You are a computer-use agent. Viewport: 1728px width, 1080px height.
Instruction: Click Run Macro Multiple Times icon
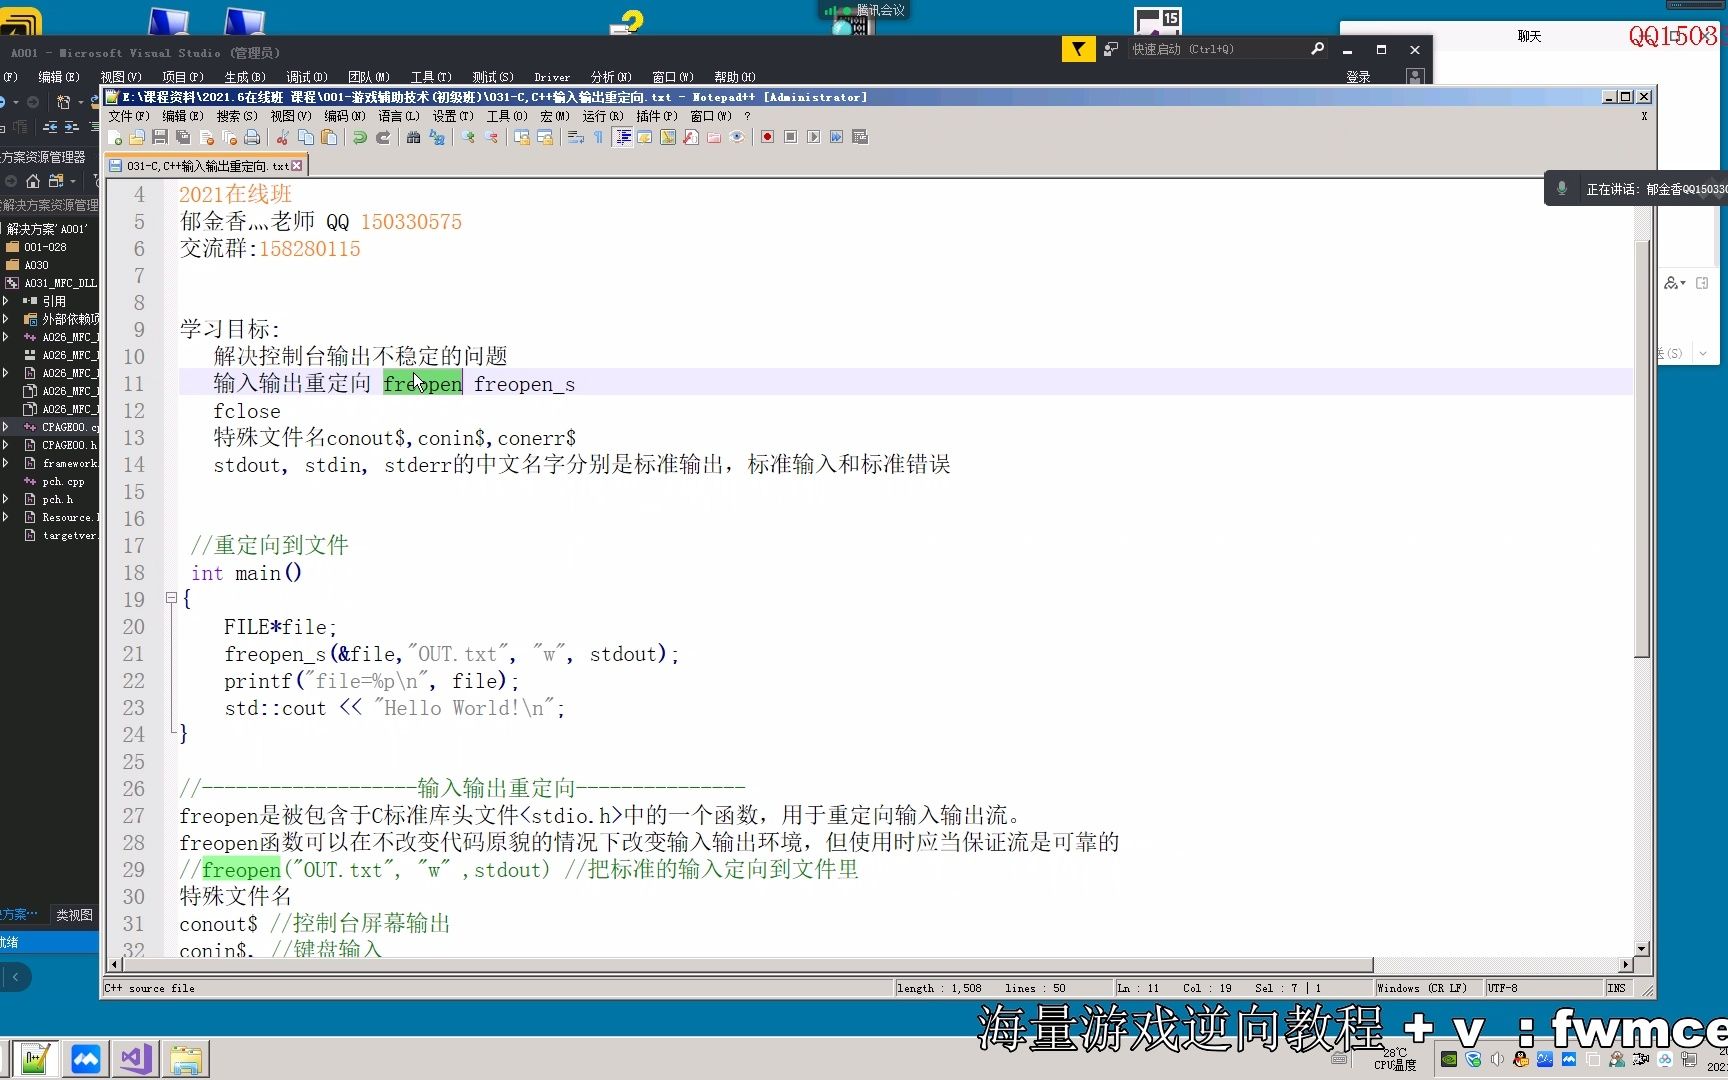click(x=836, y=137)
